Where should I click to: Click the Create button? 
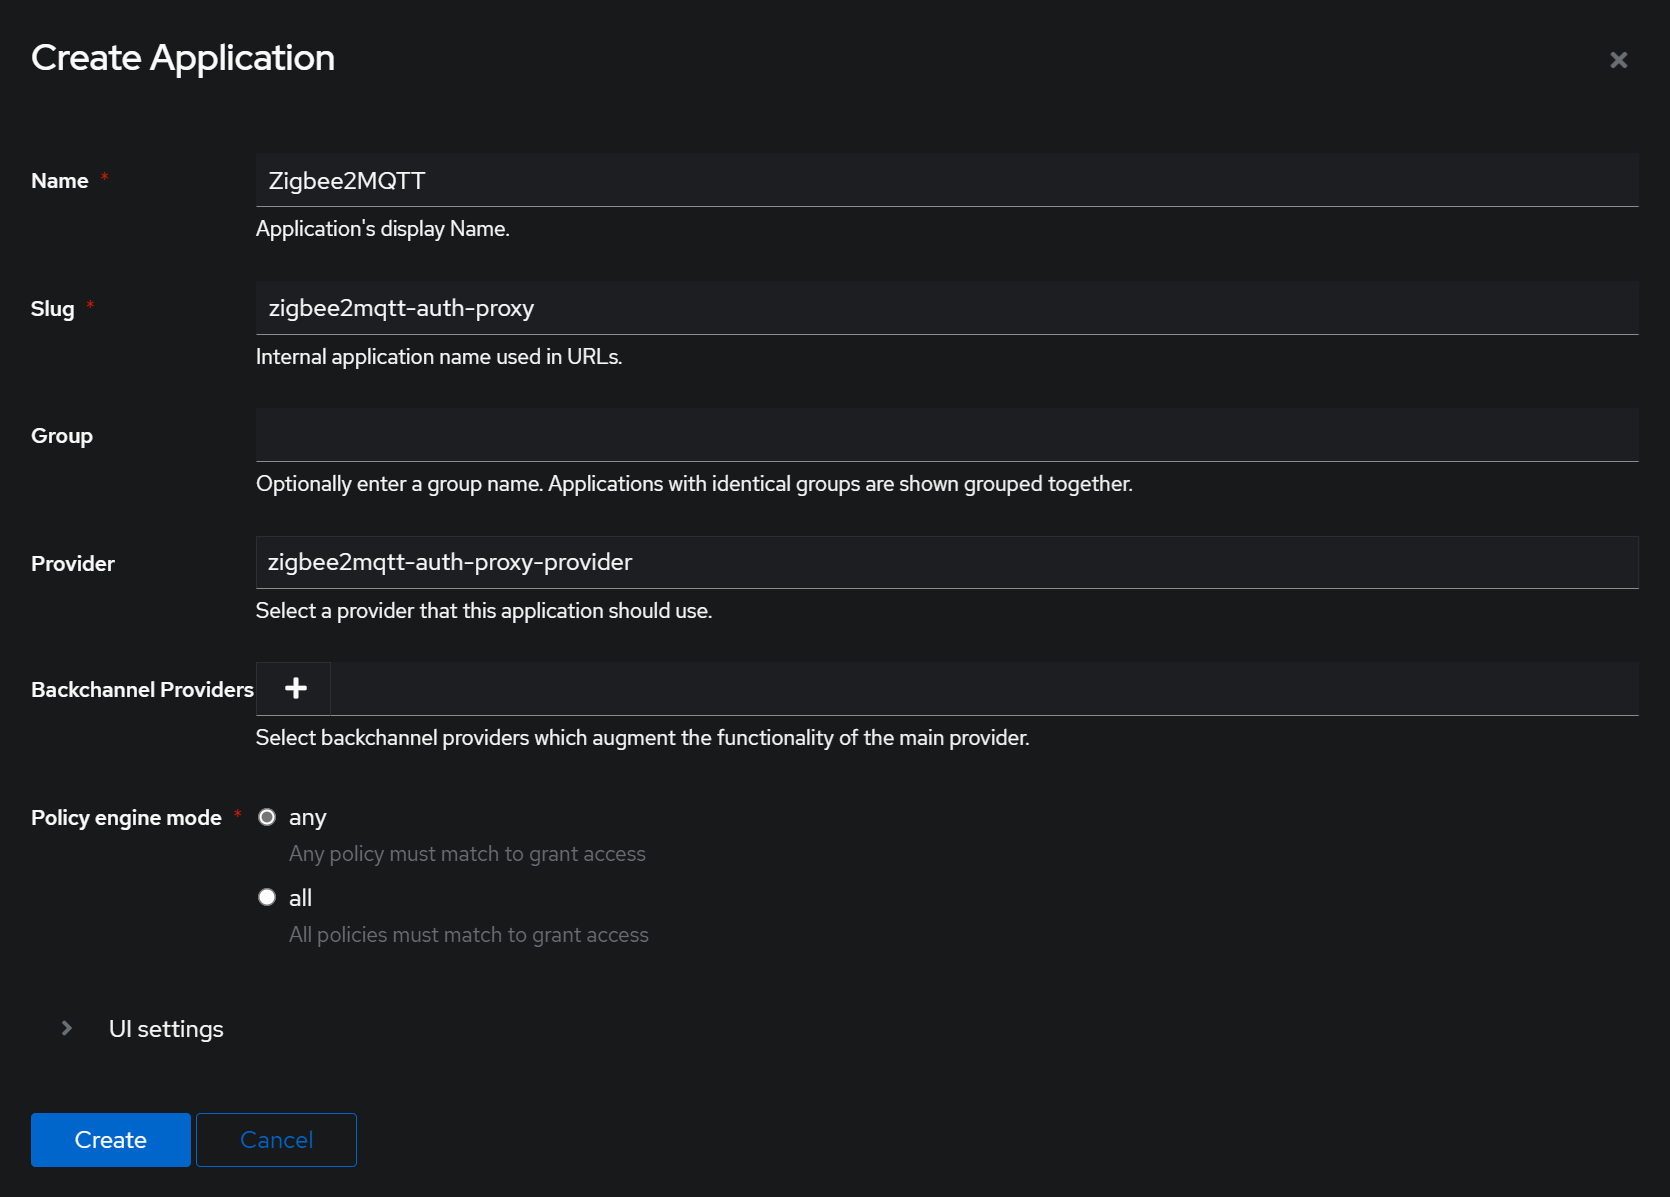(111, 1140)
